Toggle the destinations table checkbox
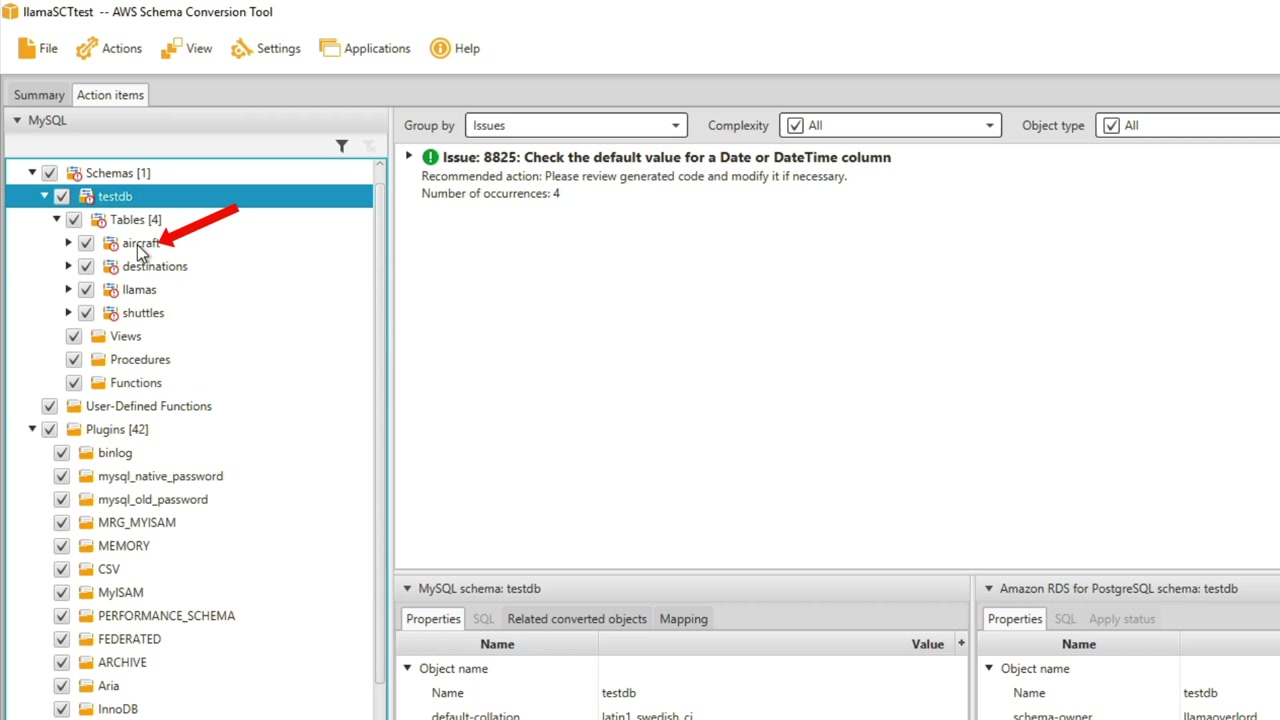This screenshot has width=1280, height=720. coord(86,267)
